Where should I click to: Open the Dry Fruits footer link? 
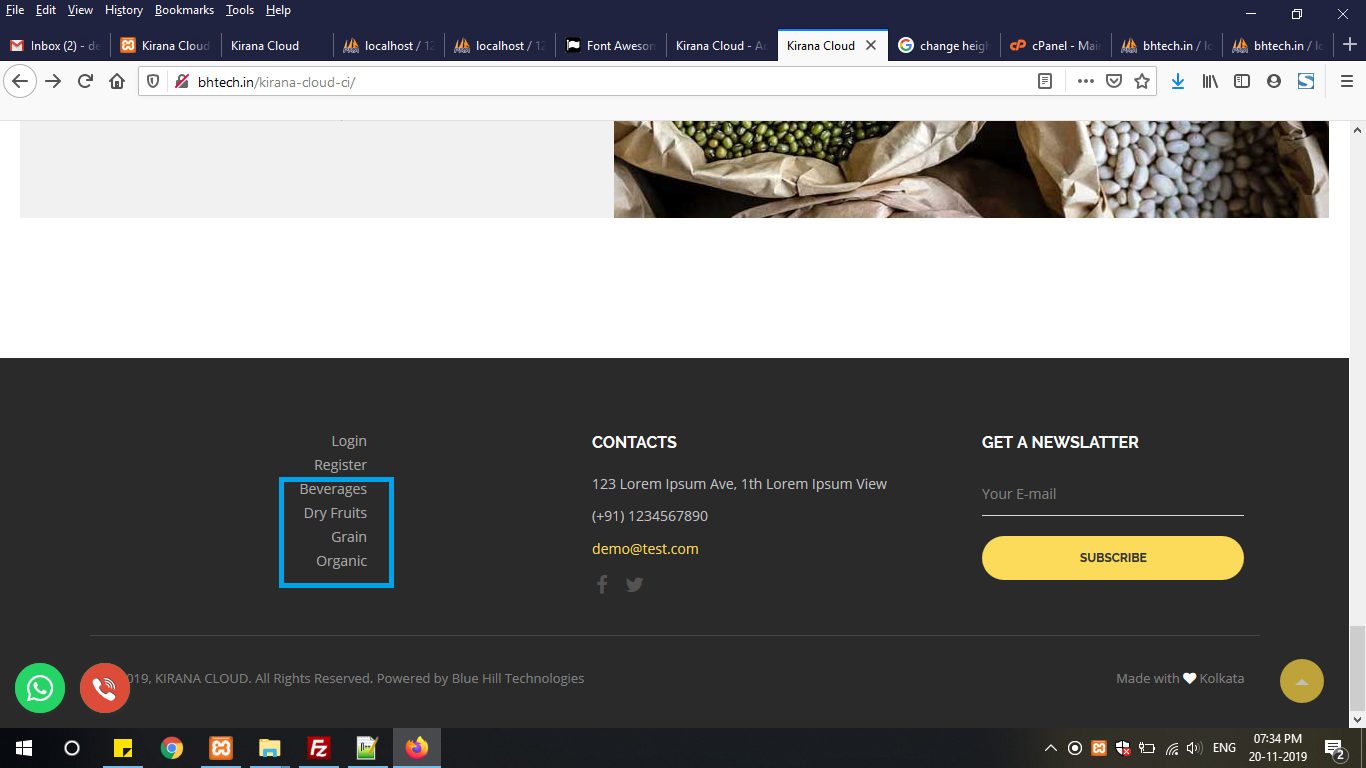[x=335, y=513]
